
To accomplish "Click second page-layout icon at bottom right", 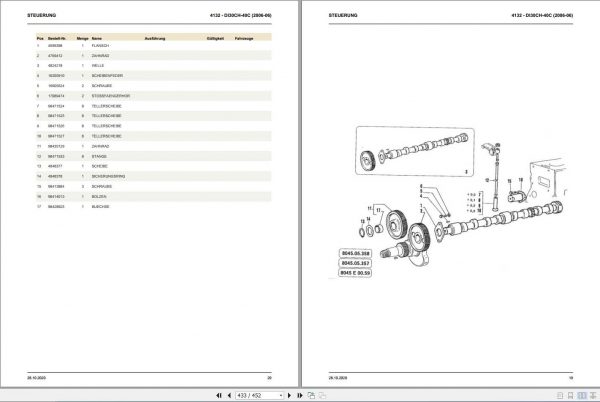I will (571, 395).
